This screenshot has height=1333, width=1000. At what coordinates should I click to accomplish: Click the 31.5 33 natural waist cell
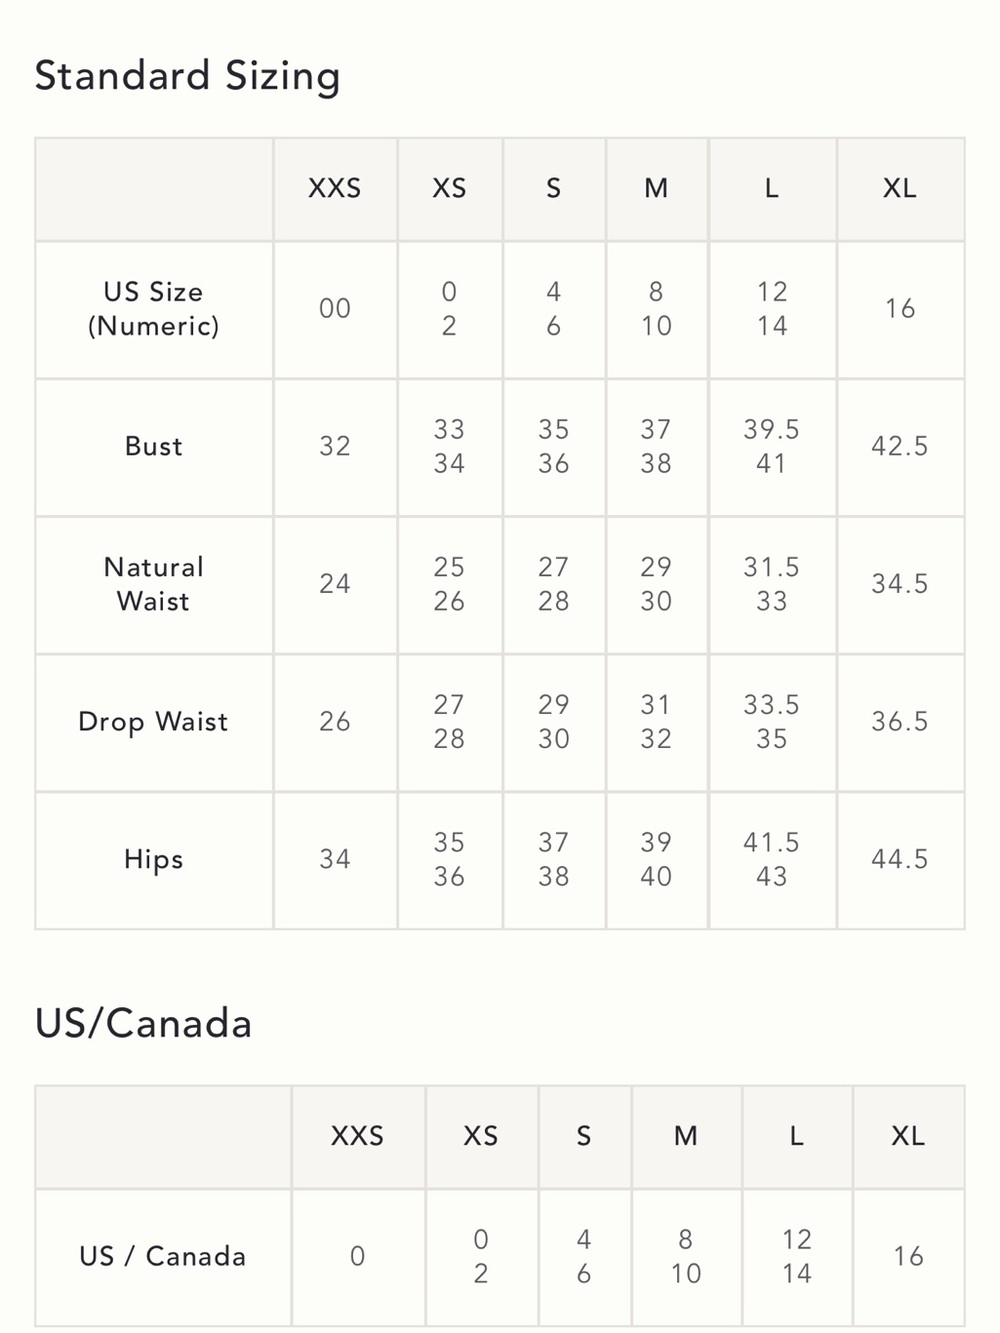772,584
